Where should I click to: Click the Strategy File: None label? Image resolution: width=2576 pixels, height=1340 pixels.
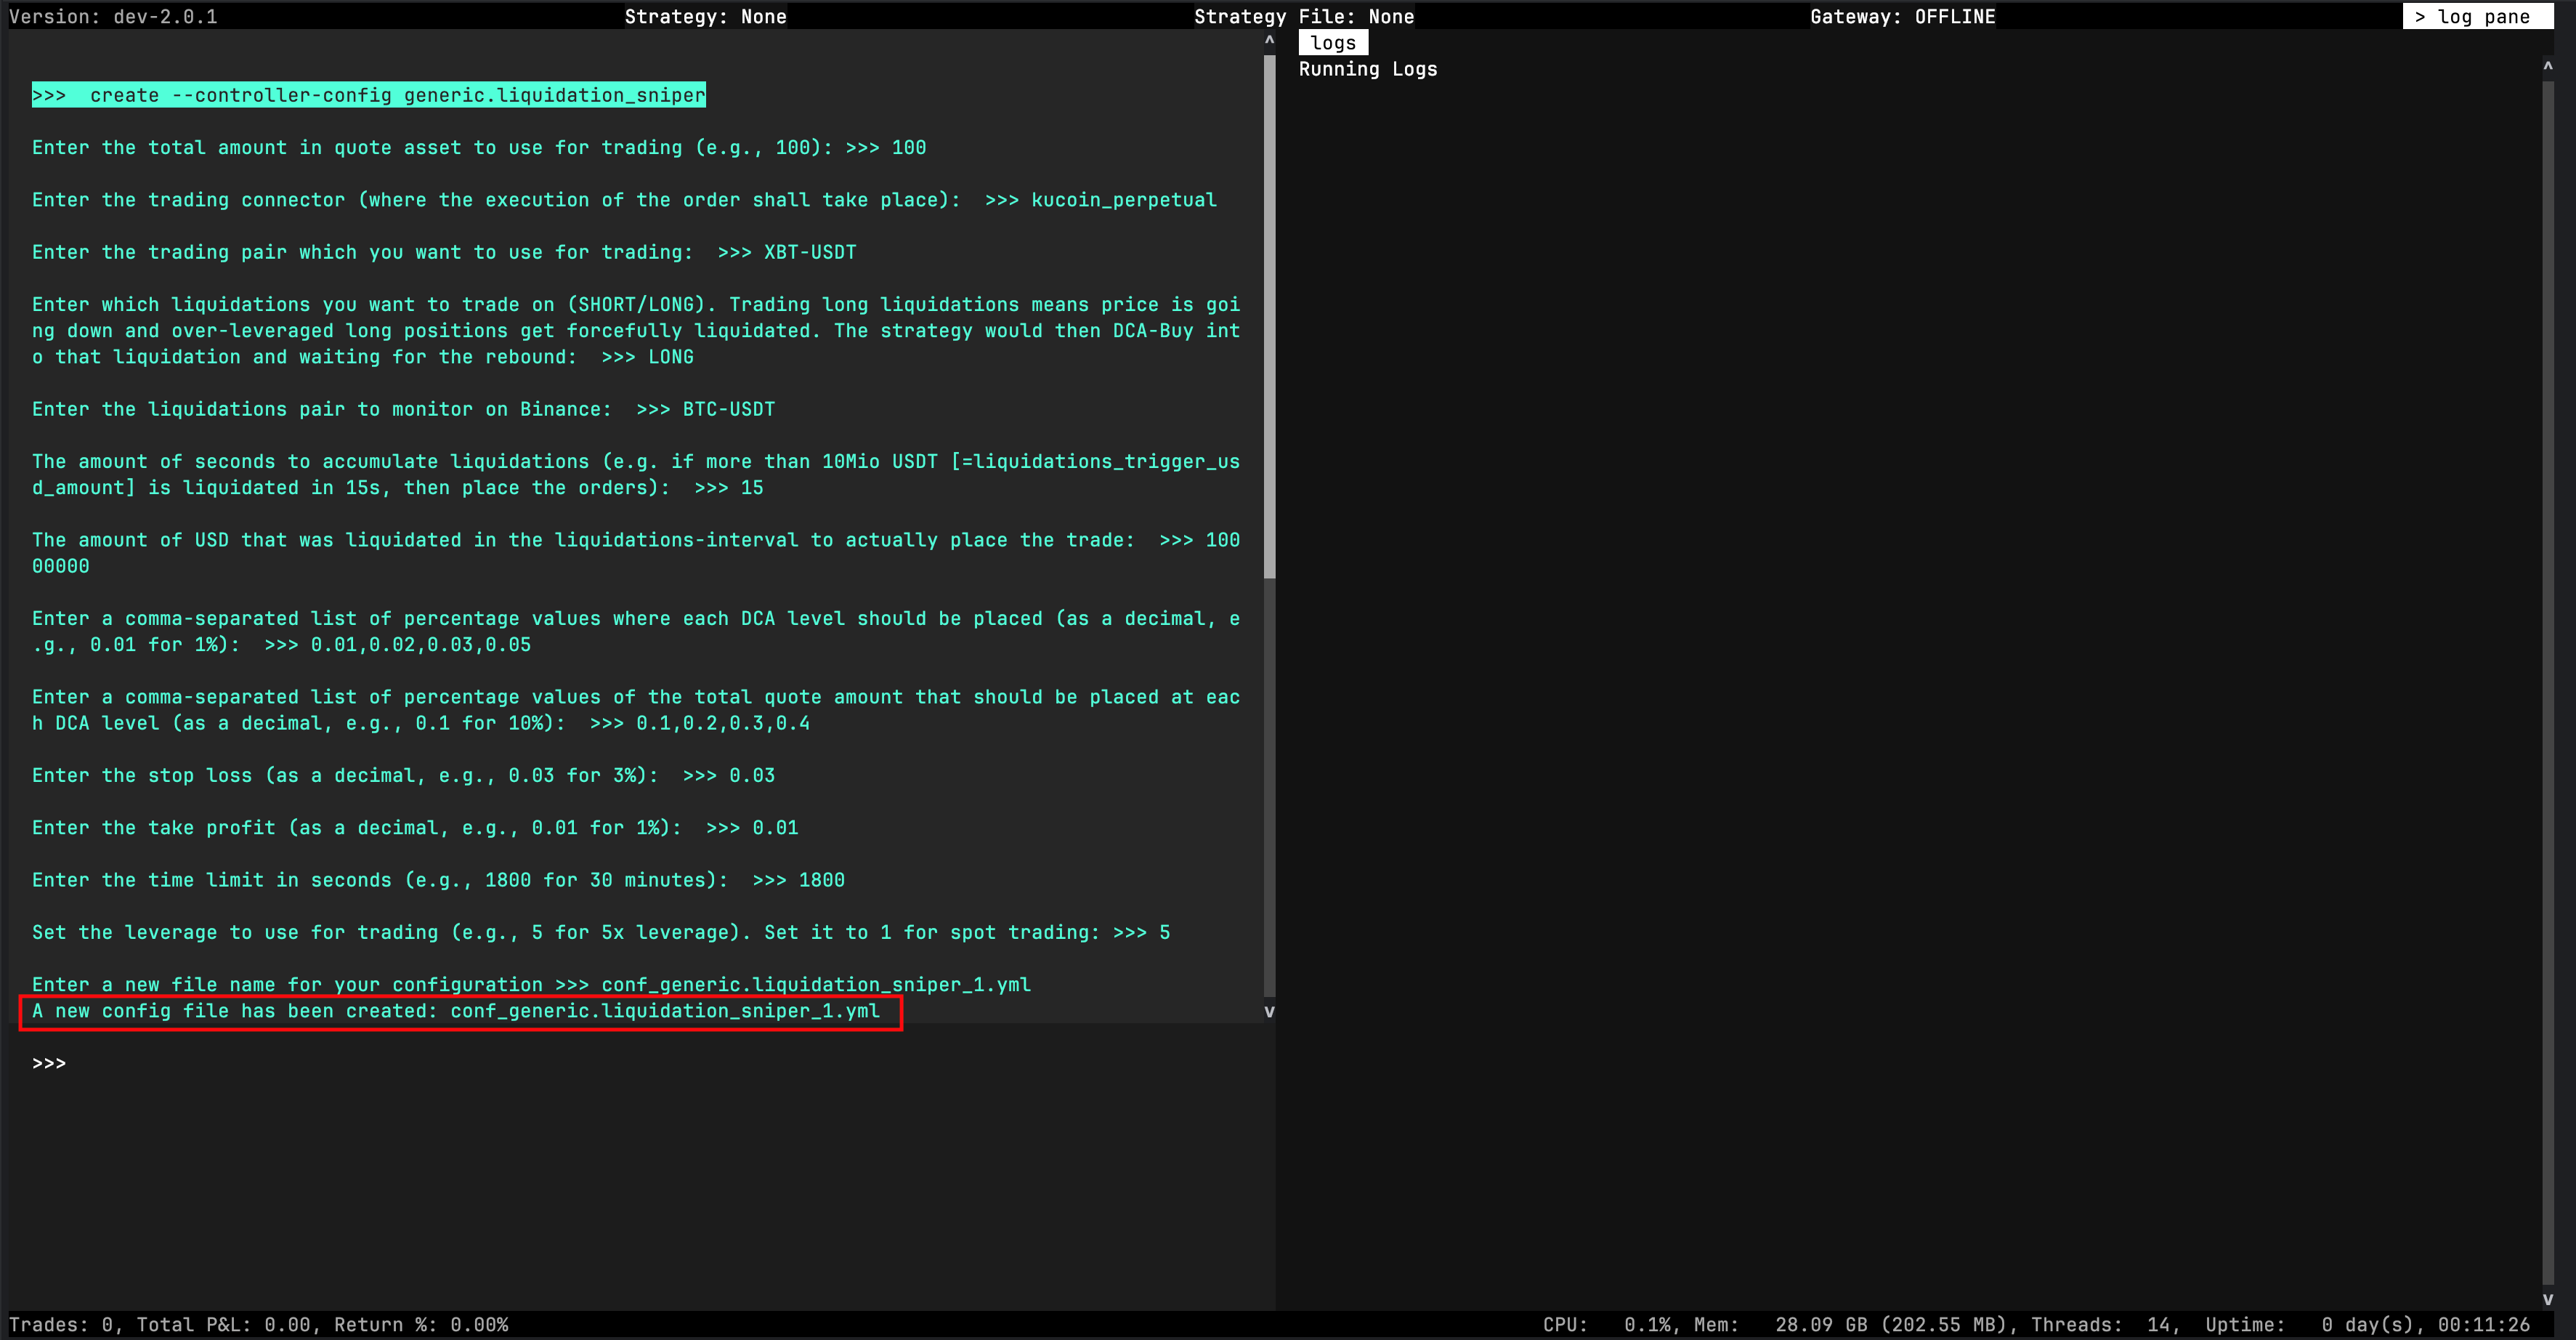click(1303, 16)
